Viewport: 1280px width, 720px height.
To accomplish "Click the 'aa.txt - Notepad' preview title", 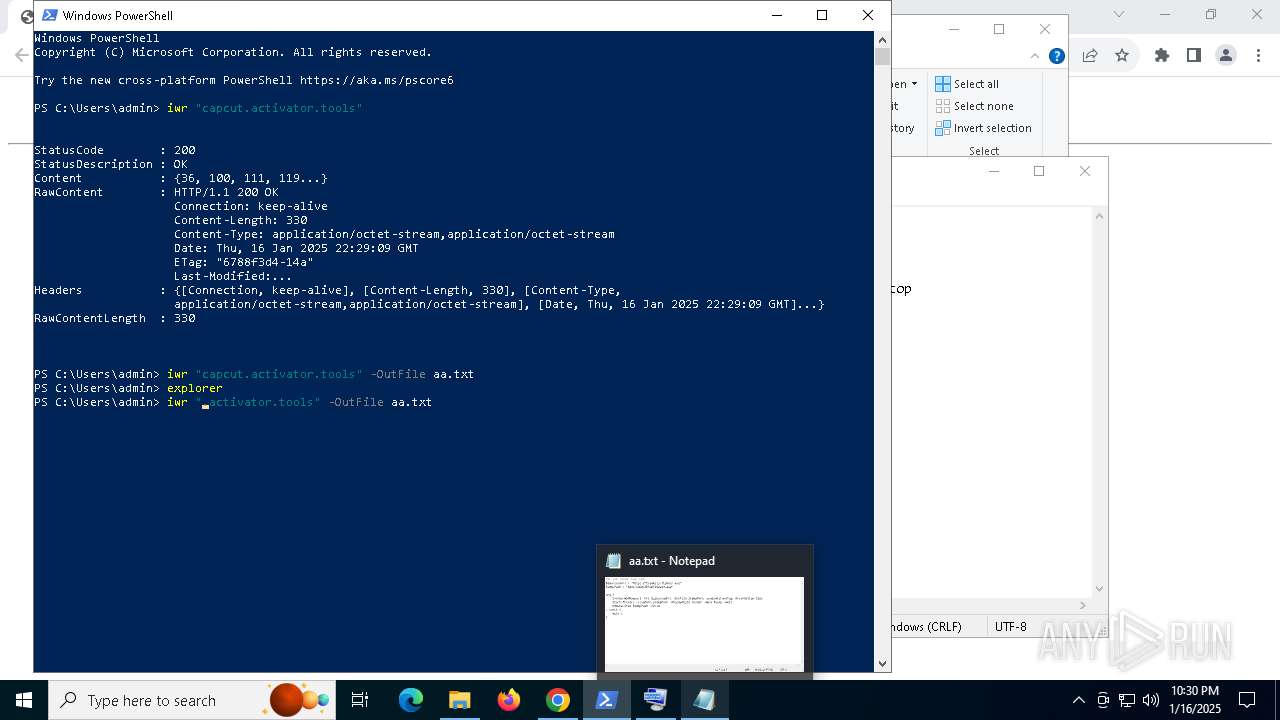I will (x=671, y=561).
